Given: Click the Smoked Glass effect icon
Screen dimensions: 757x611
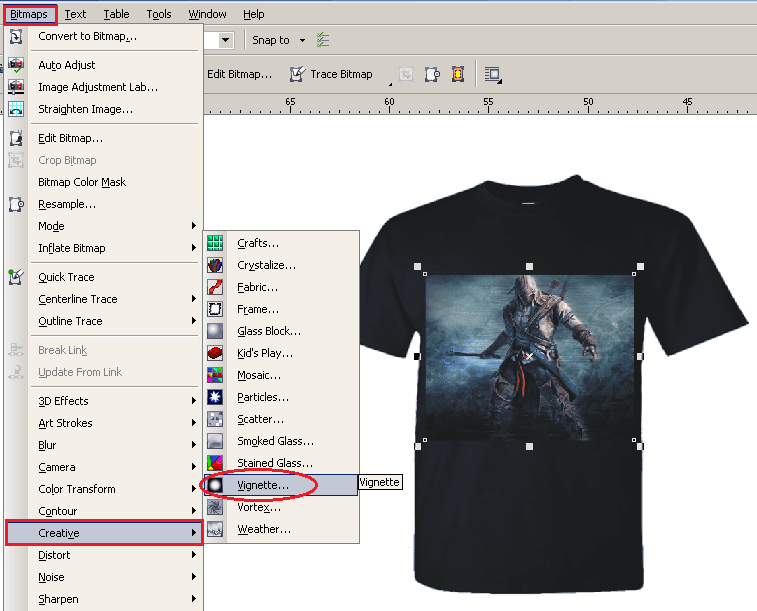Looking at the screenshot, I should [x=215, y=441].
